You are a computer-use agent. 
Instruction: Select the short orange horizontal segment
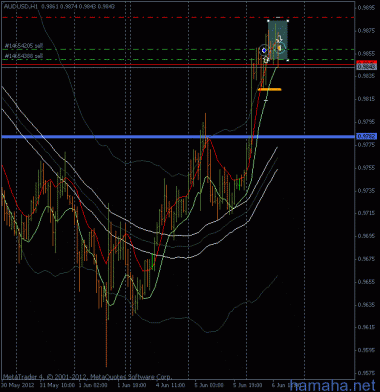[x=270, y=89]
